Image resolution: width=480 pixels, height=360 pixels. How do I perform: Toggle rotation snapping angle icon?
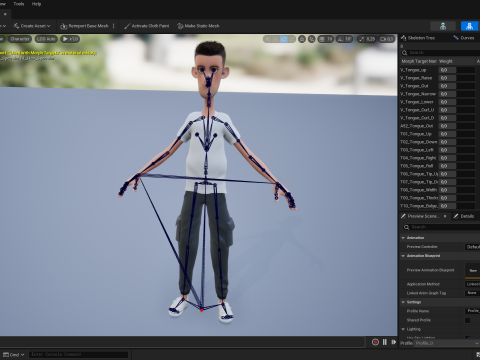pyautogui.click(x=340, y=39)
